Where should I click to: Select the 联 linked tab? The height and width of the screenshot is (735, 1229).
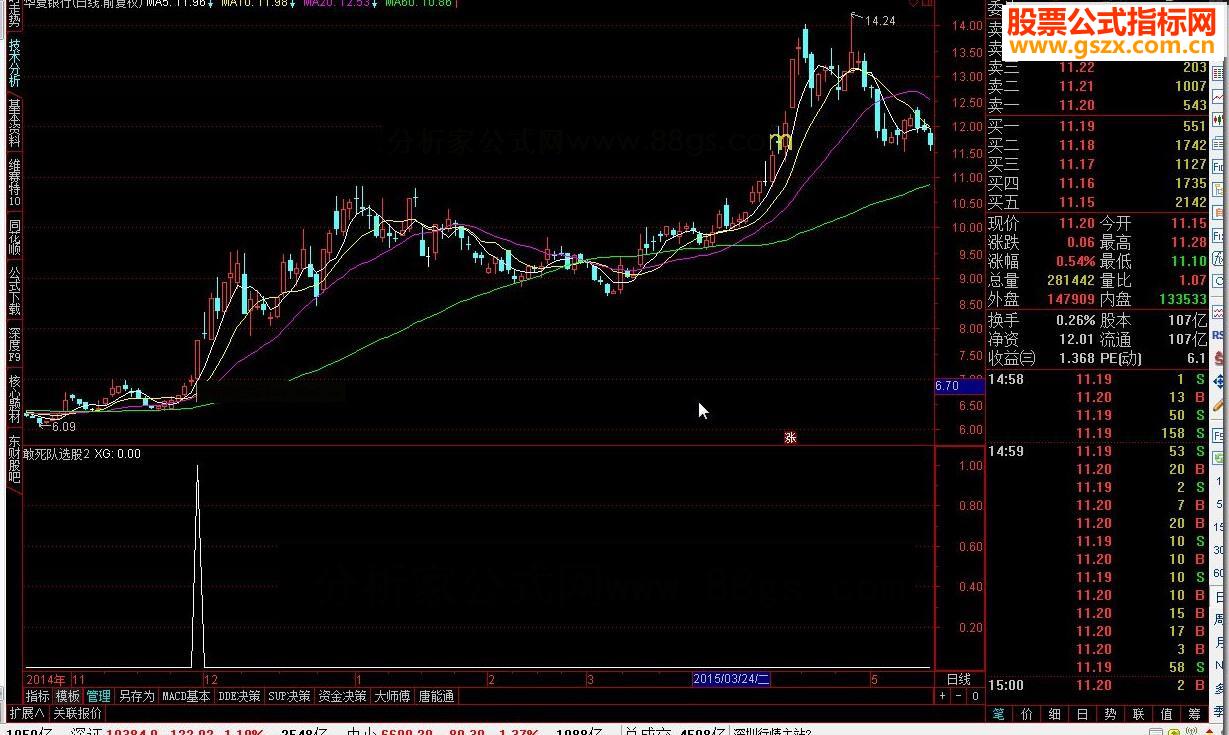pyautogui.click(x=1138, y=714)
